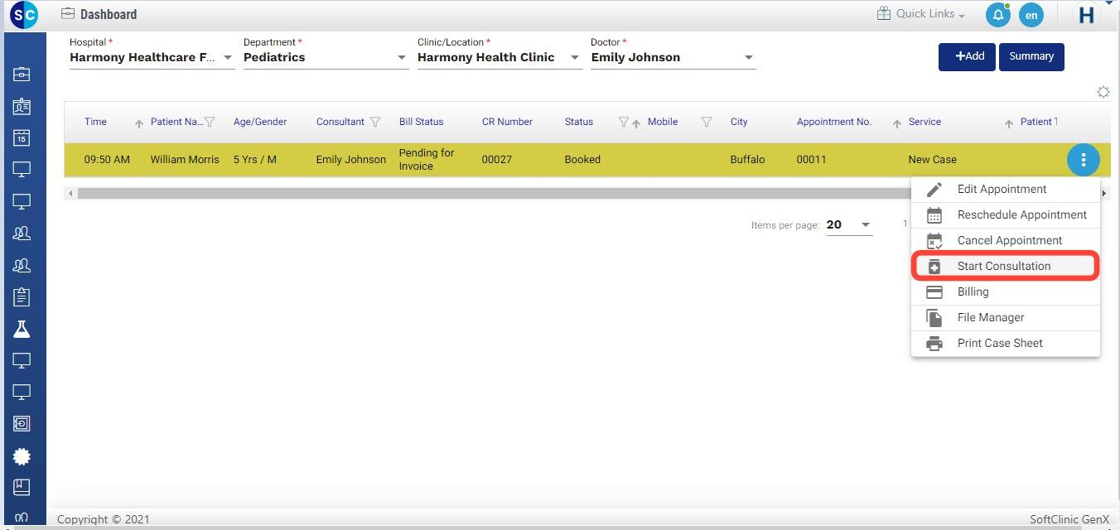Select Start Consultation from the menu
Viewport: 1120px width, 530px height.
click(x=1004, y=266)
